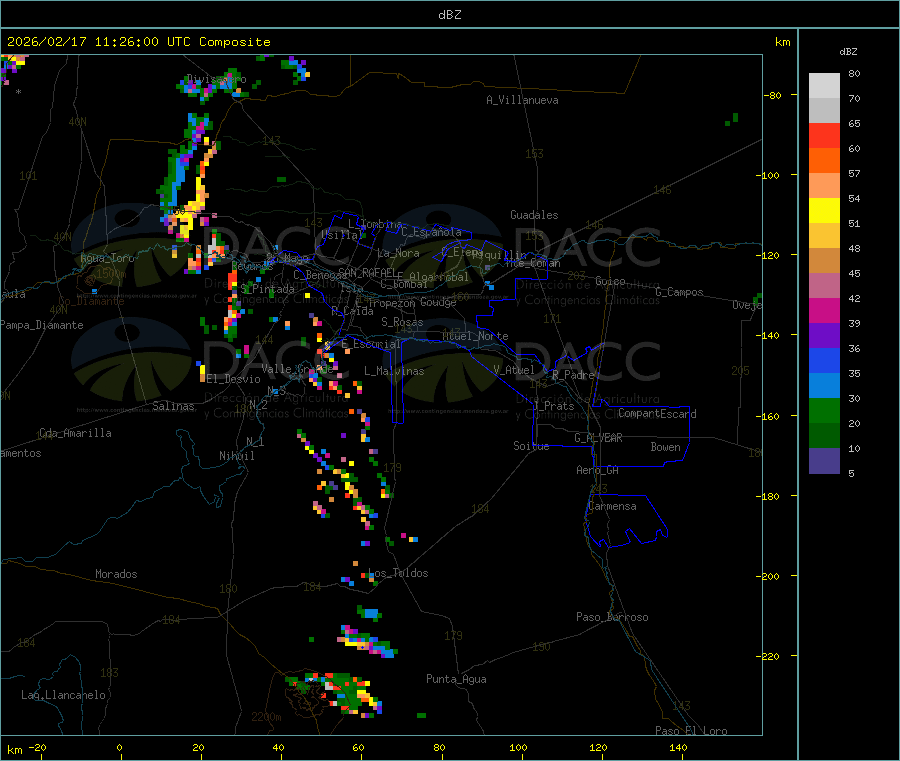Image resolution: width=900 pixels, height=761 pixels.
Task: Click the Salinas location label
Action: (173, 406)
